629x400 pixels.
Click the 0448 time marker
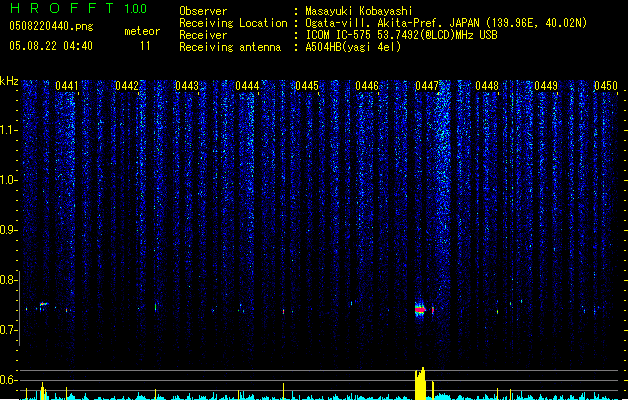coord(487,86)
